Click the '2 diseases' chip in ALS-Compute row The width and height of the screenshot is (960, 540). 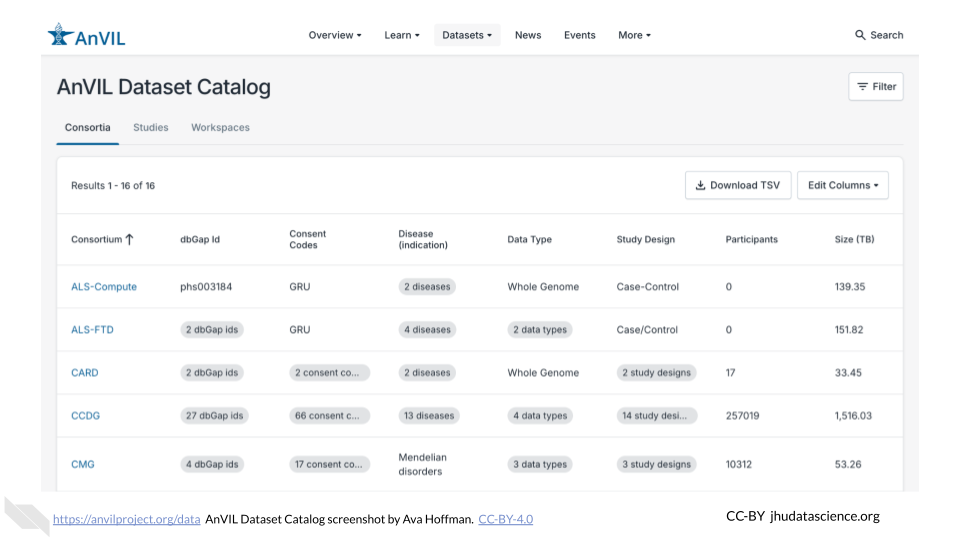pos(427,287)
